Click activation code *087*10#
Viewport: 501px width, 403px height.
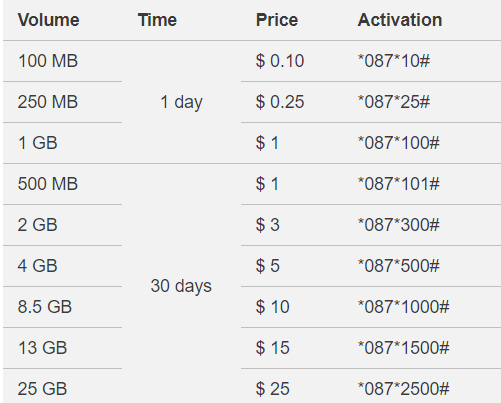(394, 61)
